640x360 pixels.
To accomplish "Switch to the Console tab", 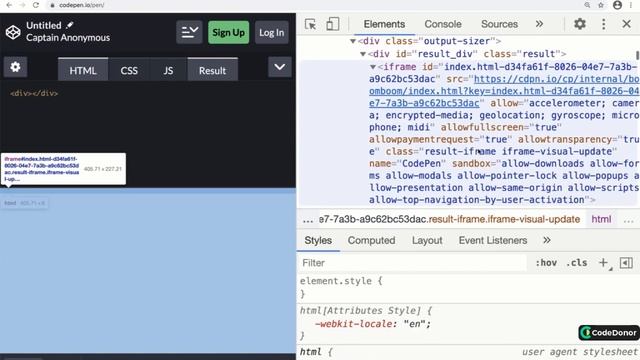I will point(443,24).
